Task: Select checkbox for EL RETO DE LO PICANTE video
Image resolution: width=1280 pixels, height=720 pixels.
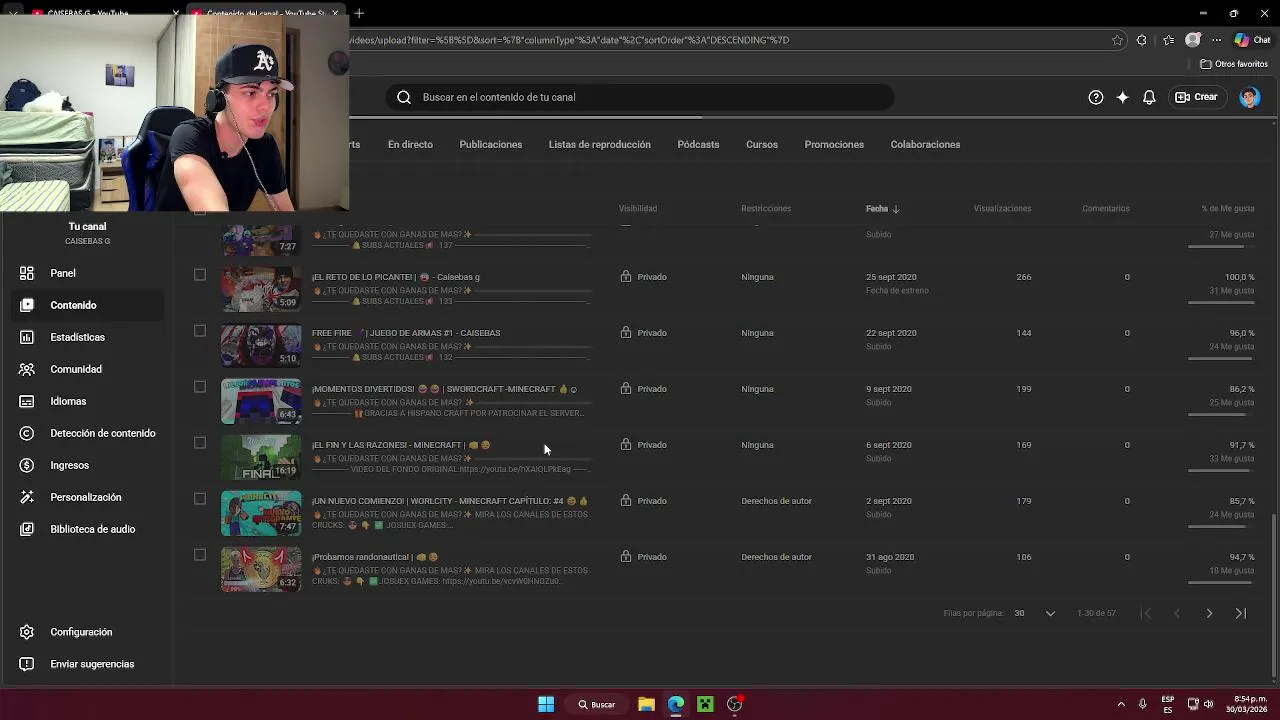Action: [x=200, y=275]
